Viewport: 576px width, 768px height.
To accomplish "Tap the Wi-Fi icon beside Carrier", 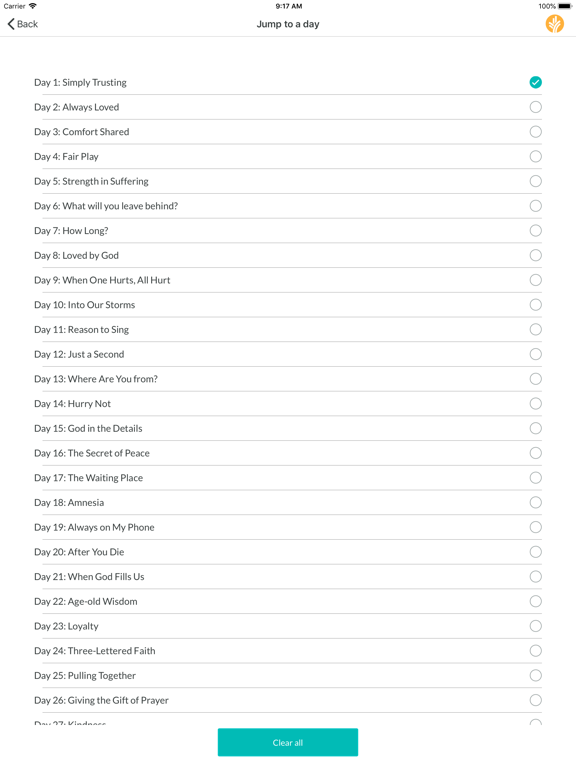I will (x=33, y=6).
